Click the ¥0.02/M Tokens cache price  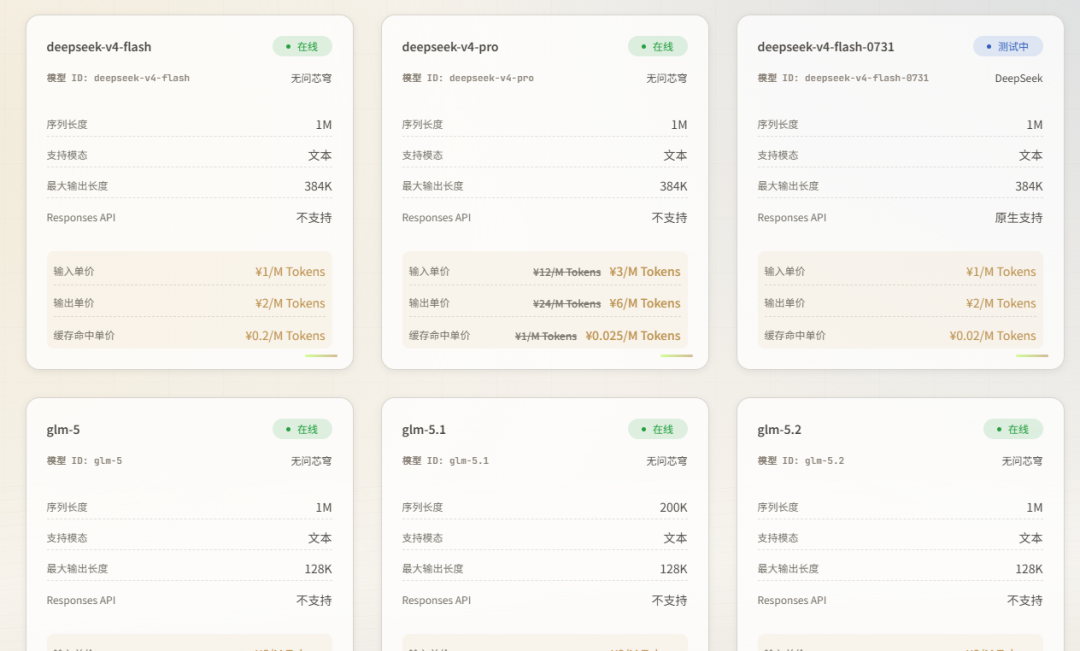[993, 335]
